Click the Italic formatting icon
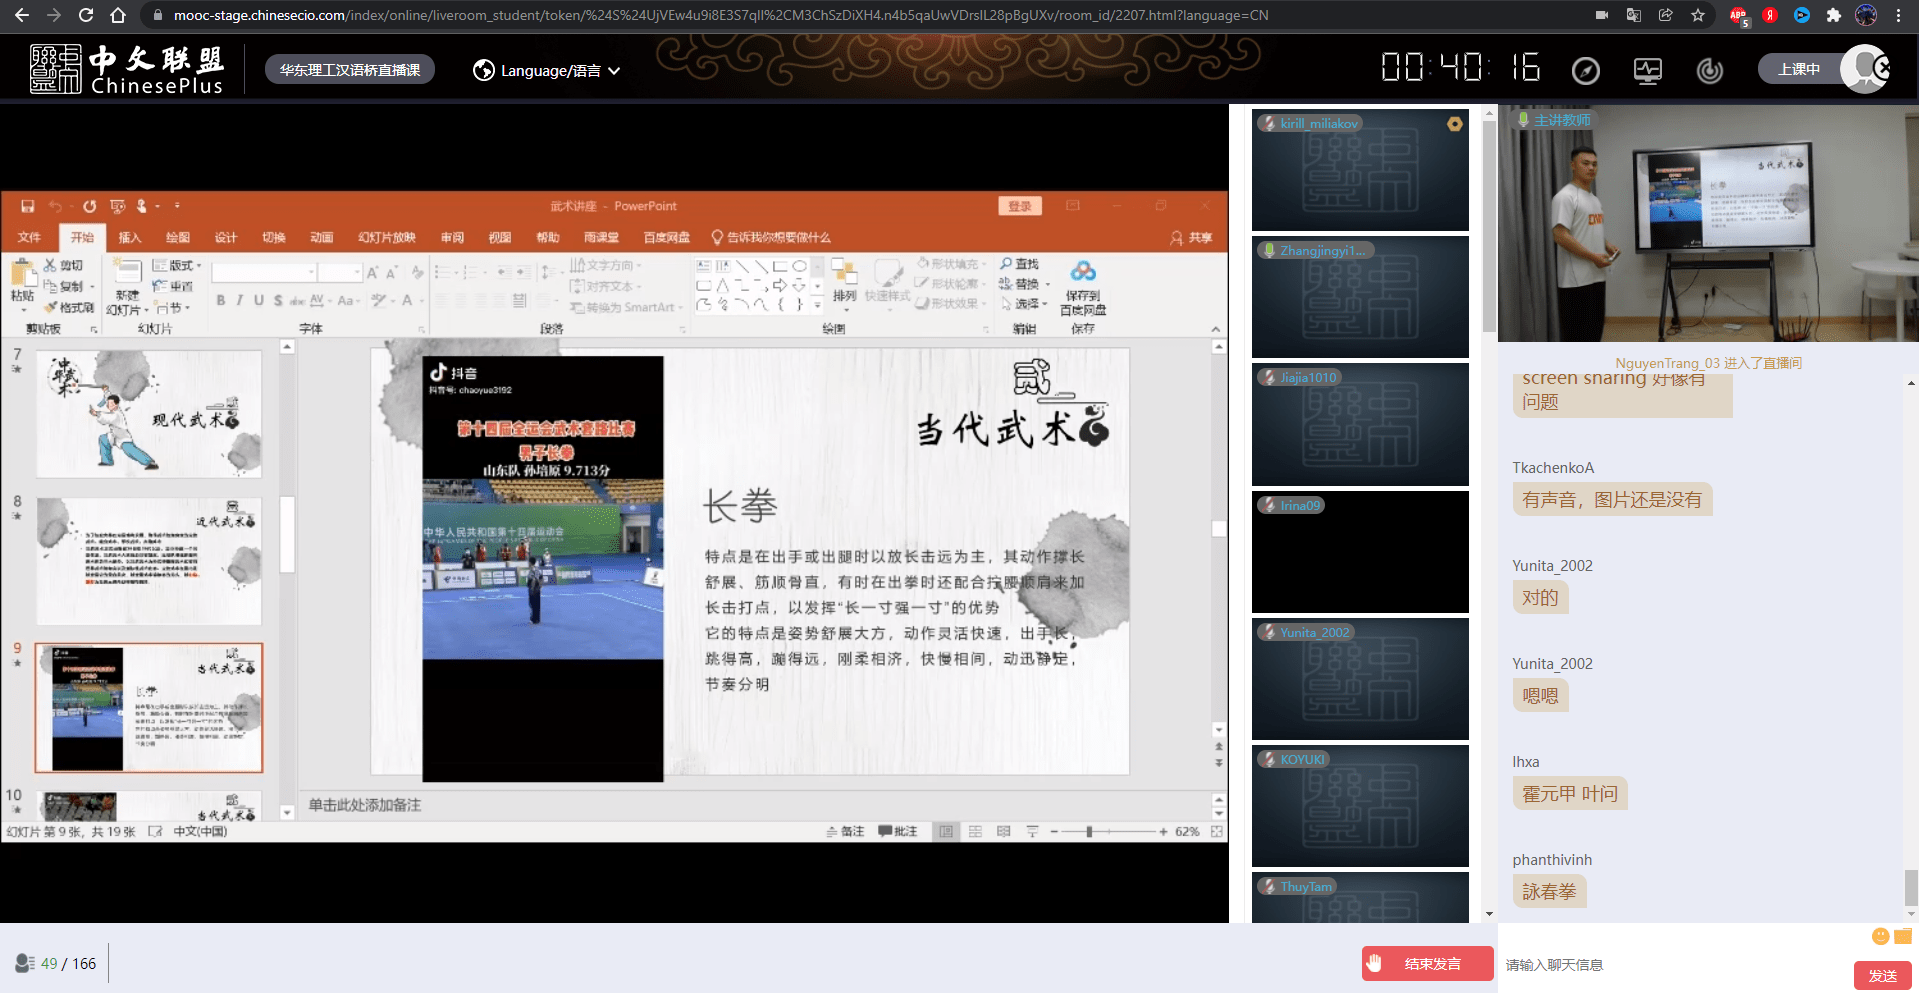Image resolution: width=1919 pixels, height=993 pixels. pyautogui.click(x=240, y=300)
